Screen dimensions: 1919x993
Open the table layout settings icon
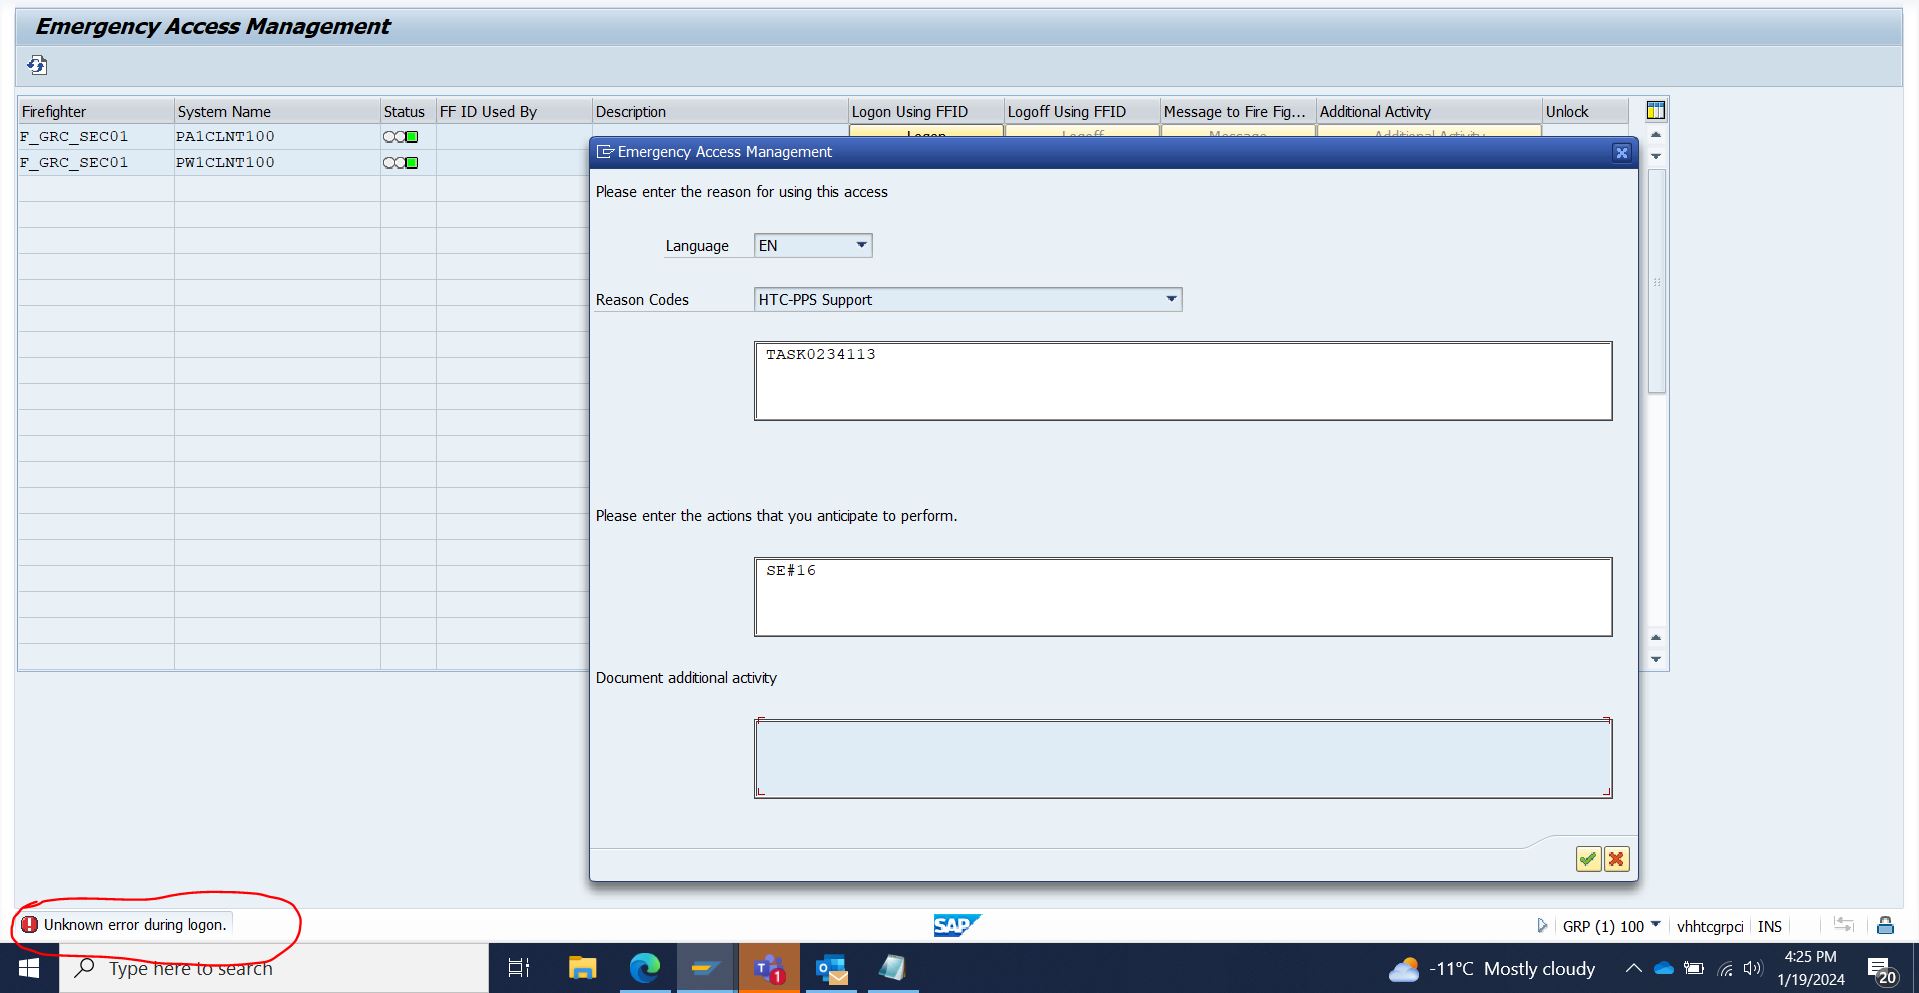[1656, 110]
